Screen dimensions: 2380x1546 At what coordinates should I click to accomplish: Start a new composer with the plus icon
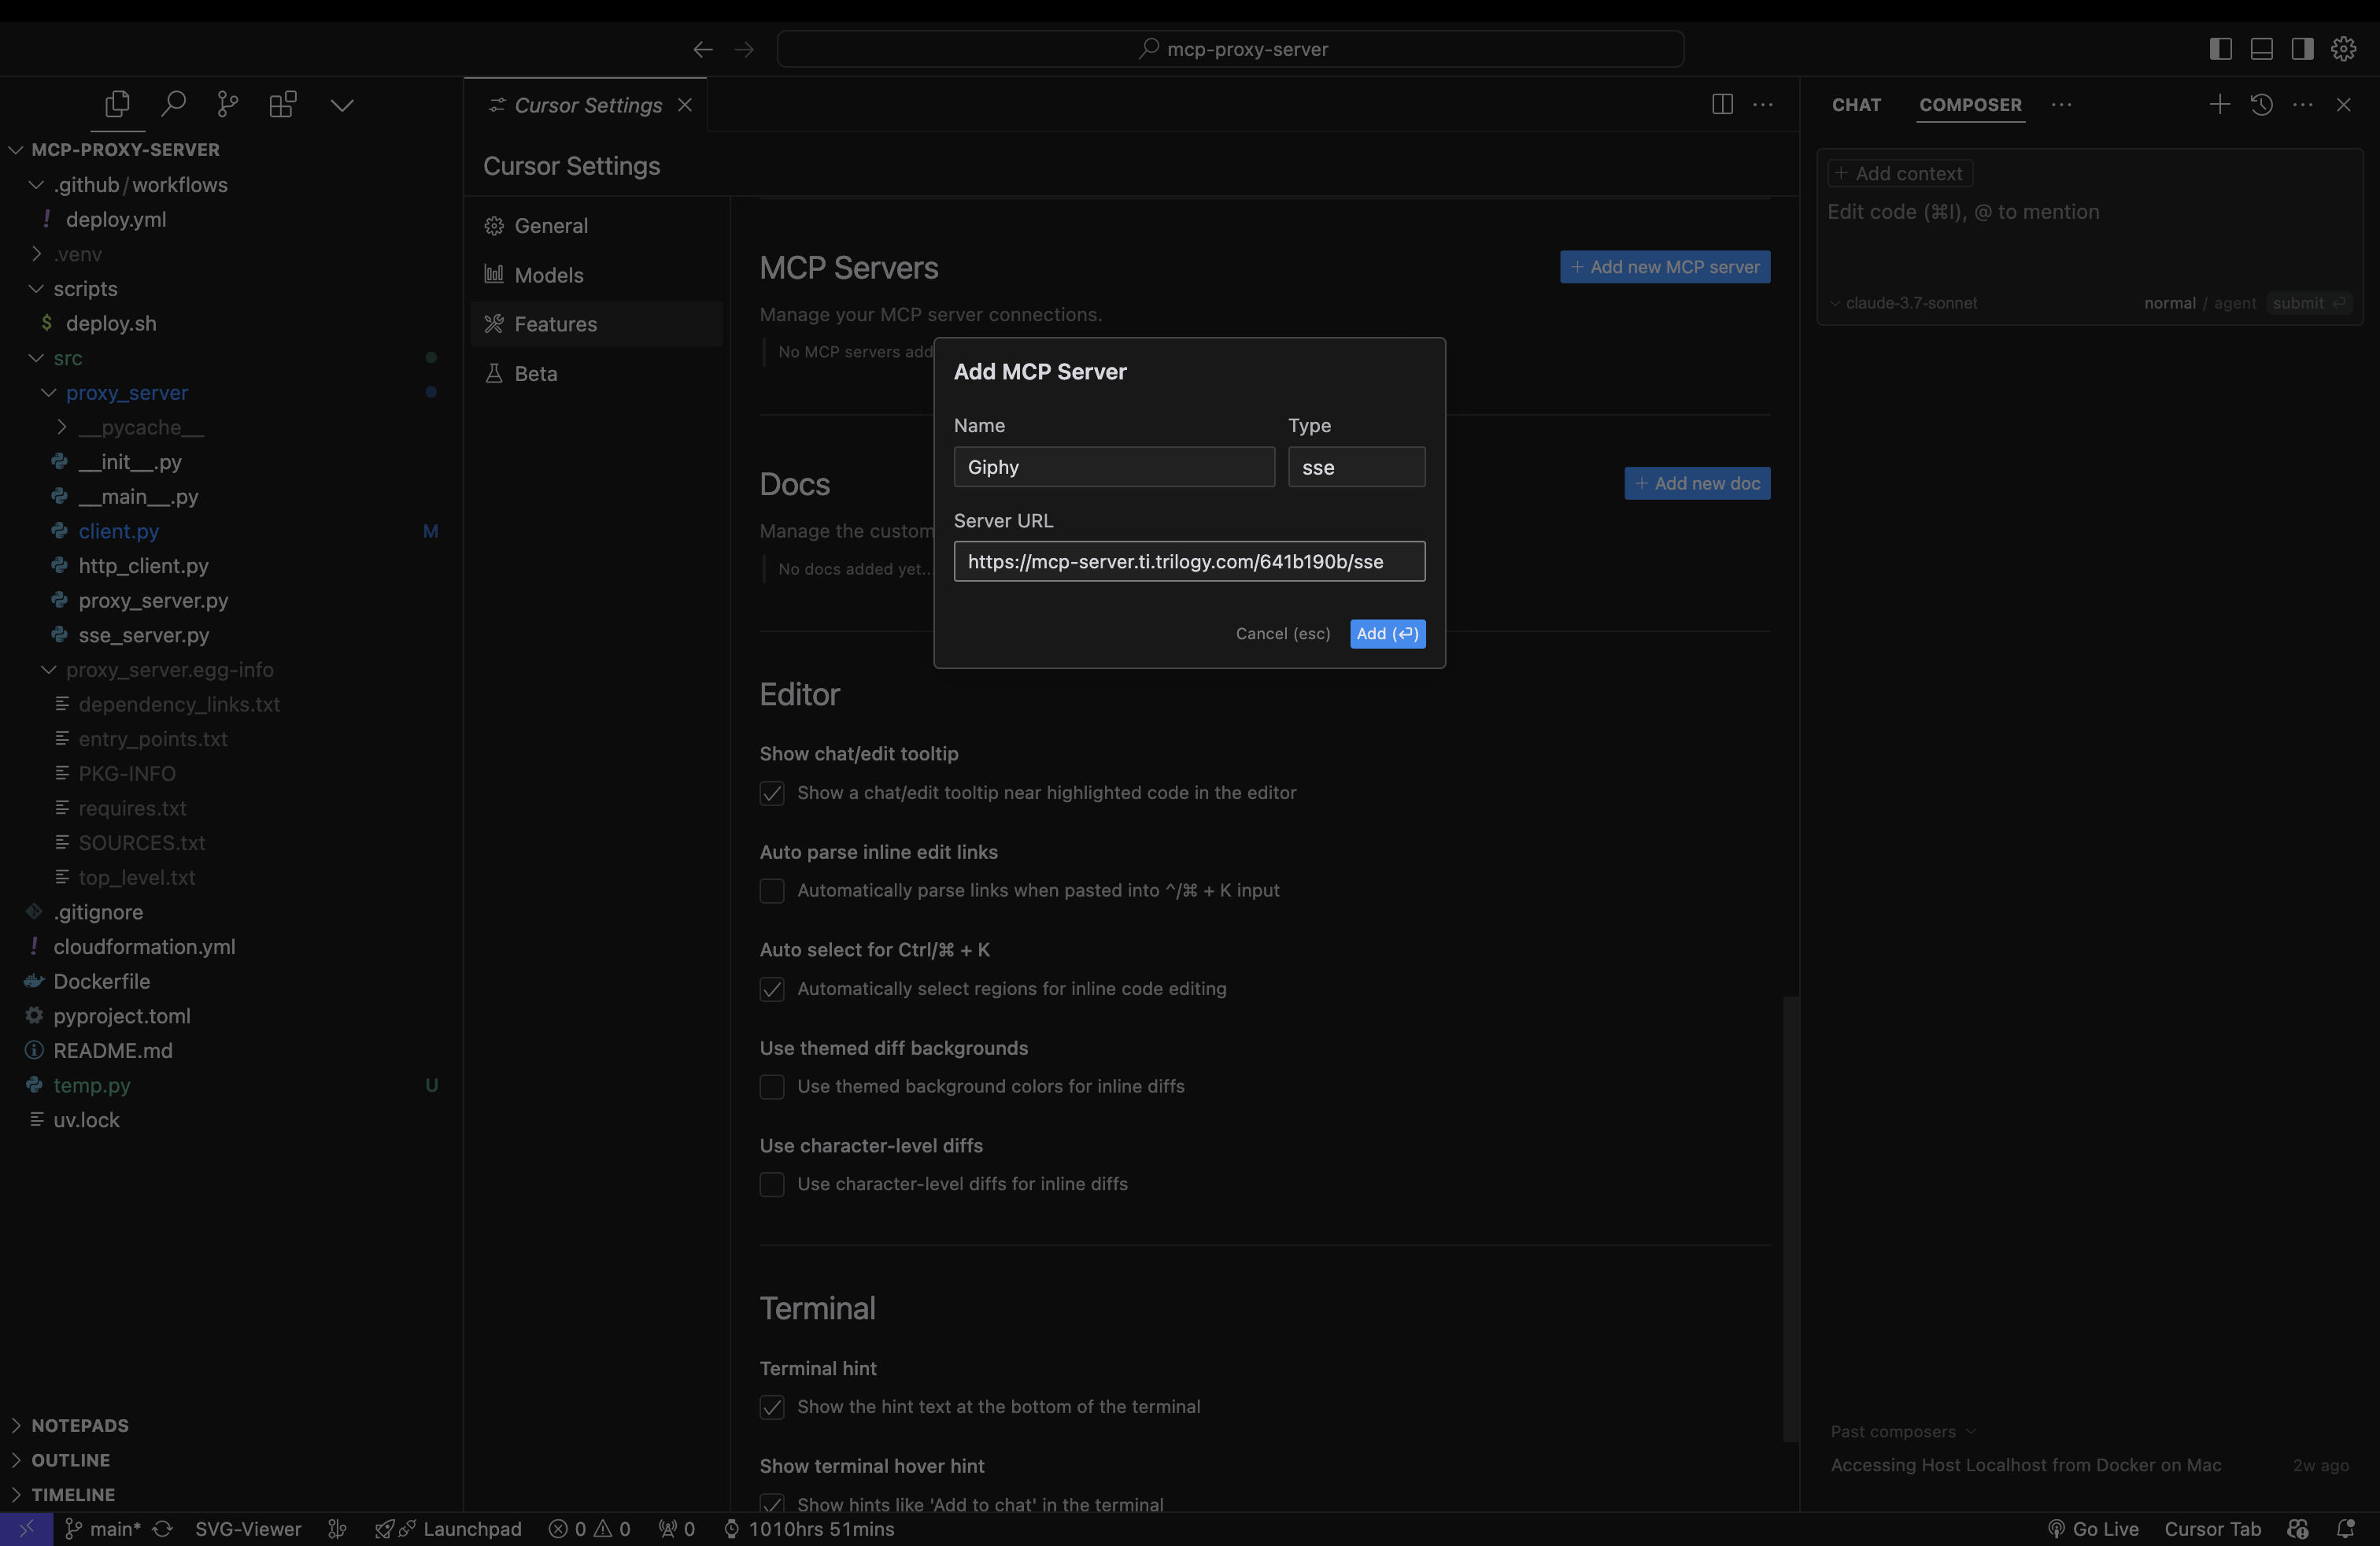[x=2220, y=104]
